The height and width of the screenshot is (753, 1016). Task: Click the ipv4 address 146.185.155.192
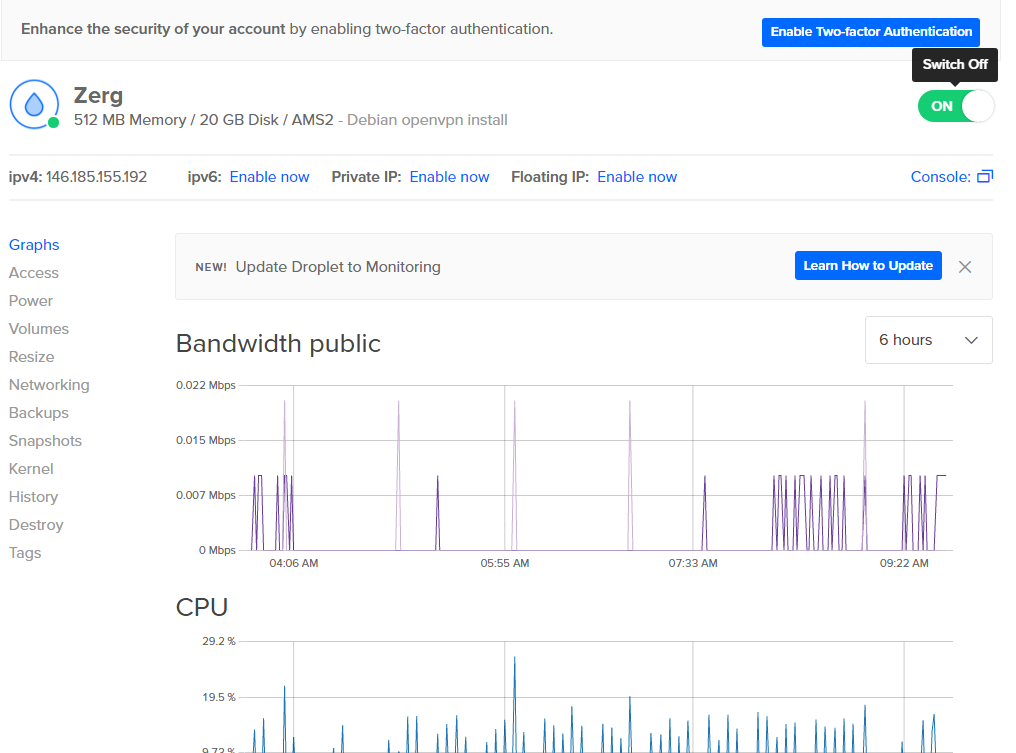pos(97,177)
